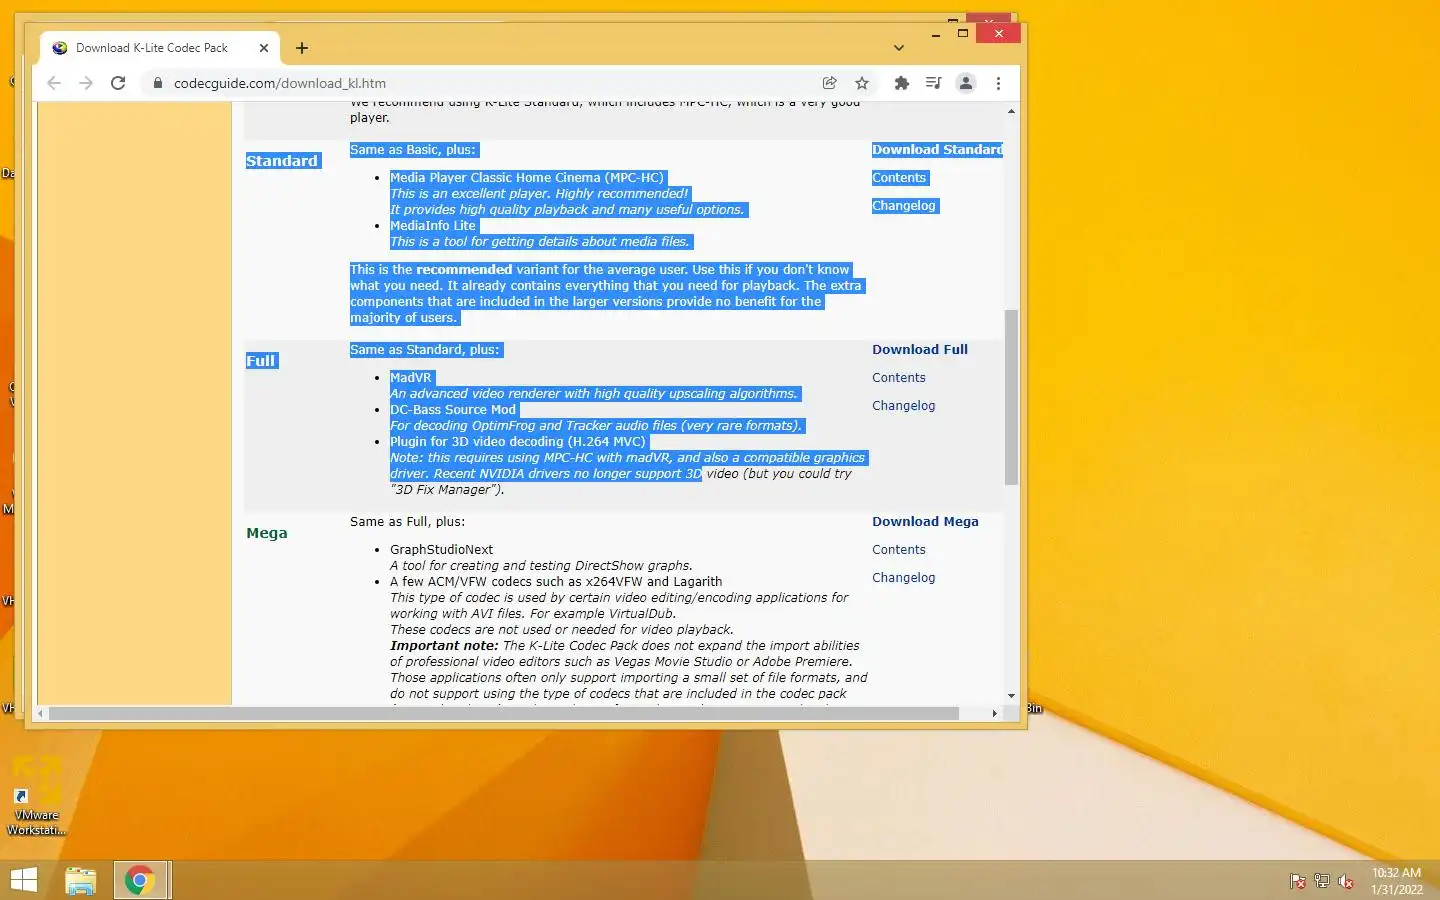Close the Download K-Lite Codec Pack tab
The width and height of the screenshot is (1440, 900).
coord(264,48)
